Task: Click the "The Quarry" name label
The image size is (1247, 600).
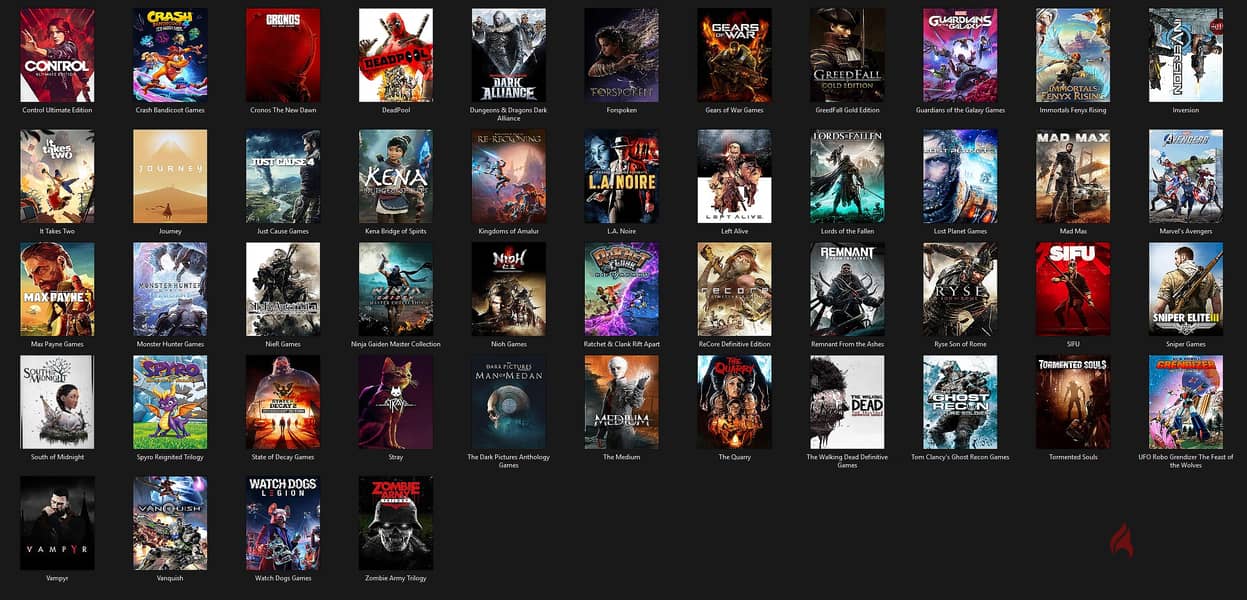Action: pyautogui.click(x=734, y=457)
